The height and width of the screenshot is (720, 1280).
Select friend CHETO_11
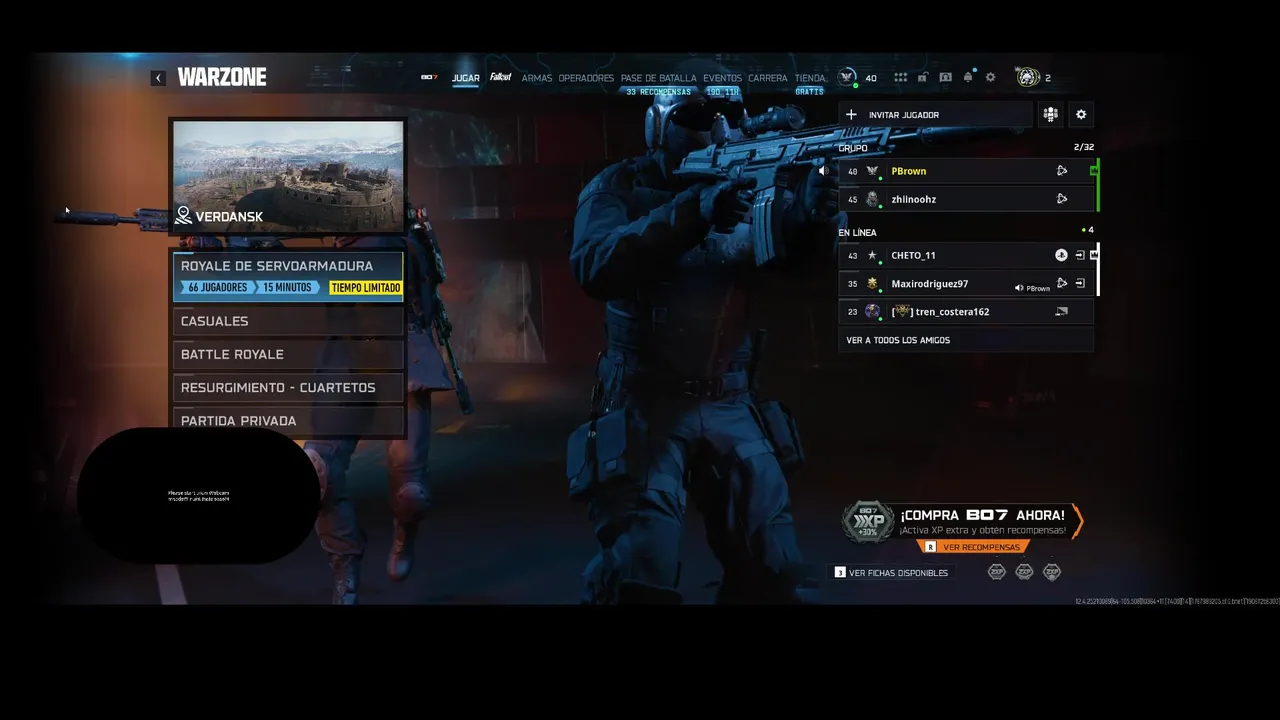pos(965,255)
